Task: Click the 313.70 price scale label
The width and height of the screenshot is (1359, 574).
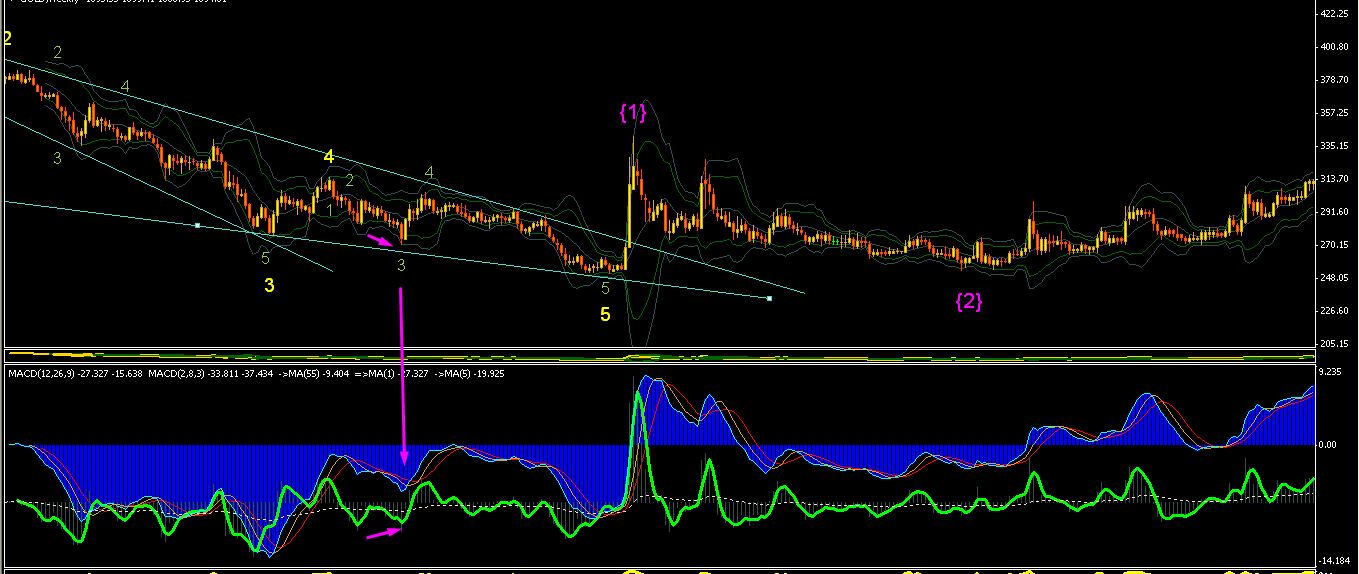Action: pyautogui.click(x=1334, y=179)
